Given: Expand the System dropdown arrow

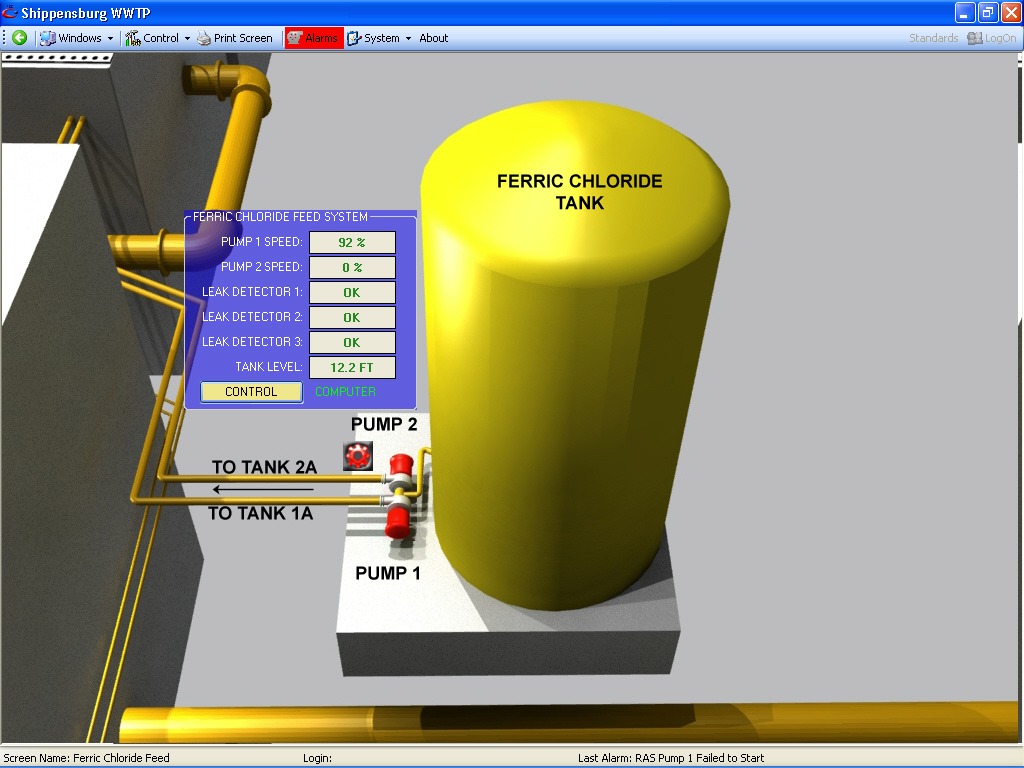Looking at the screenshot, I should (408, 39).
